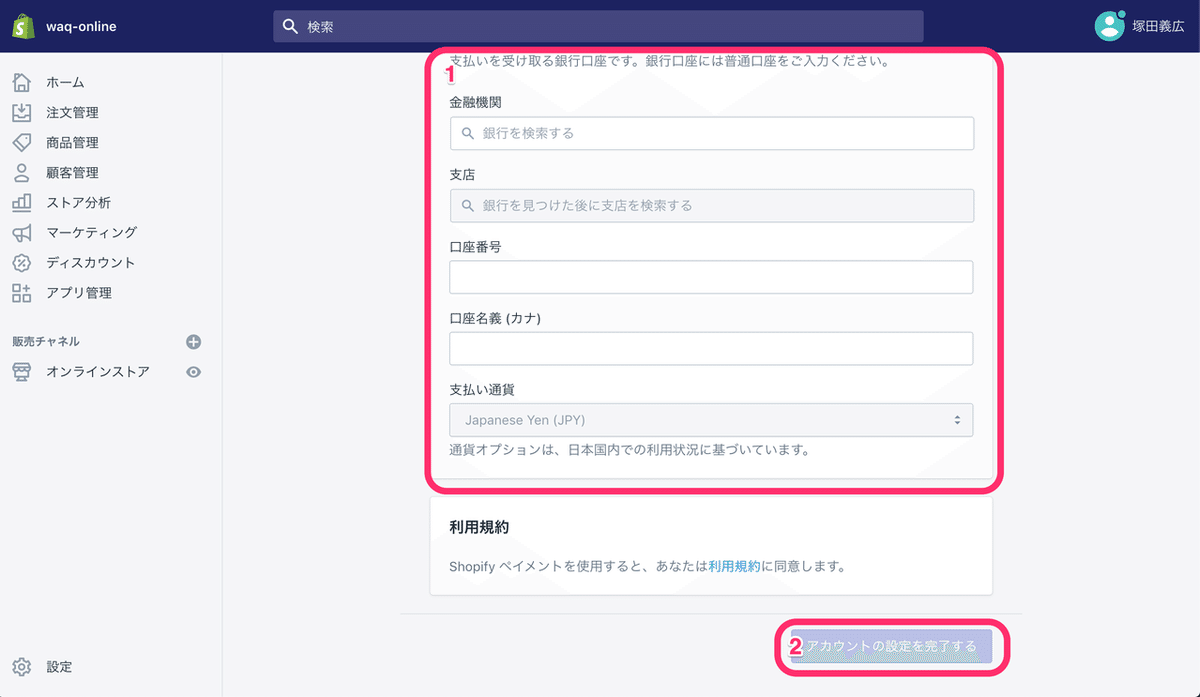Open アプリ管理 app management

click(x=70, y=292)
